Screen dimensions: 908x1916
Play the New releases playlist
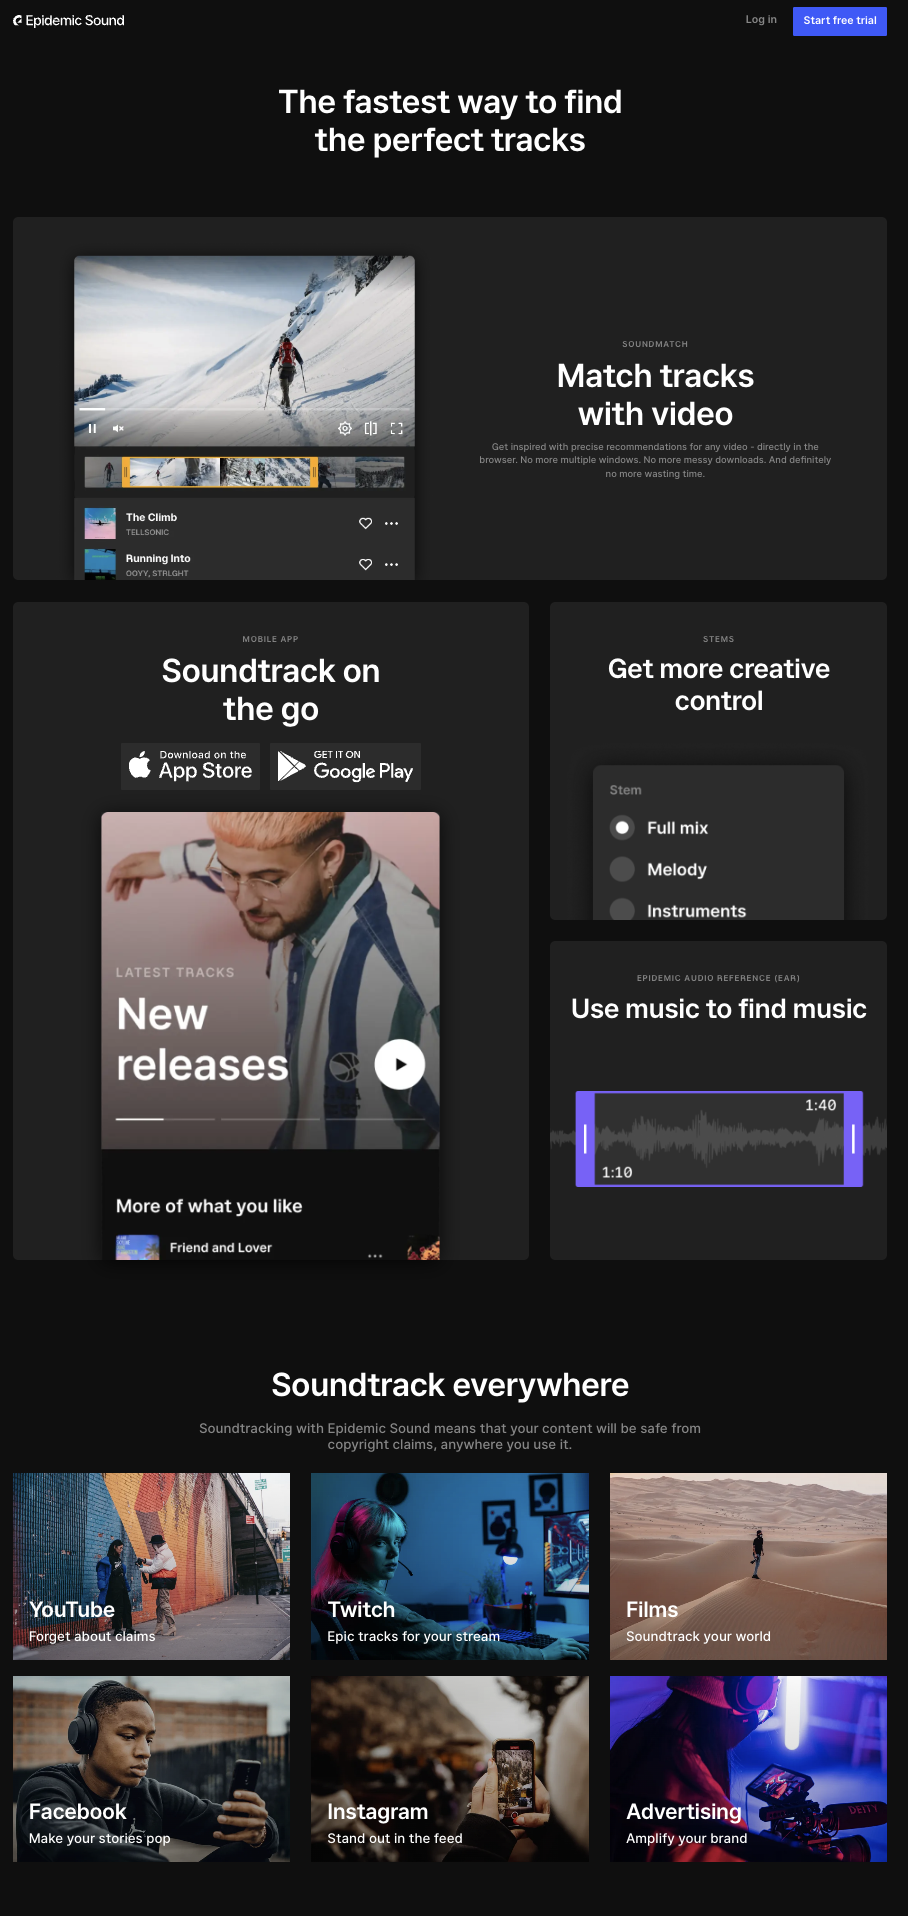pos(400,1064)
